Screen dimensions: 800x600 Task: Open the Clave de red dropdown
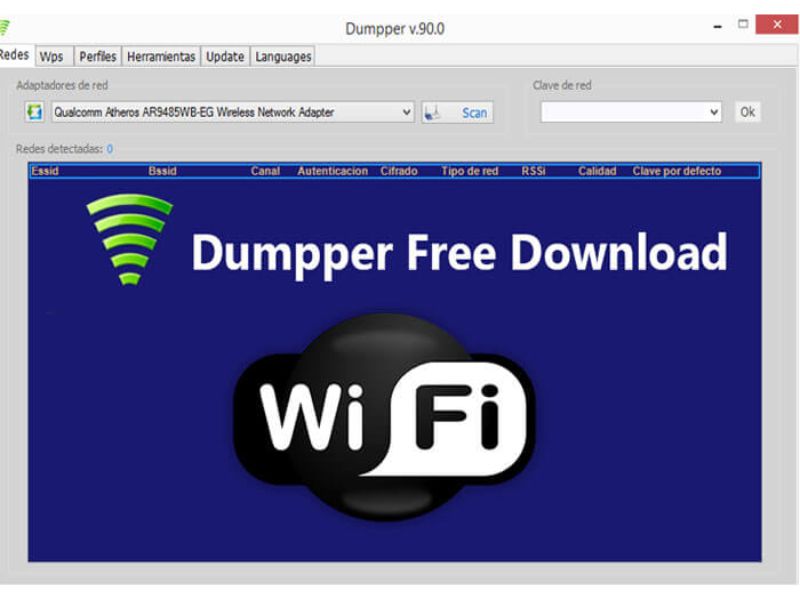click(x=631, y=112)
